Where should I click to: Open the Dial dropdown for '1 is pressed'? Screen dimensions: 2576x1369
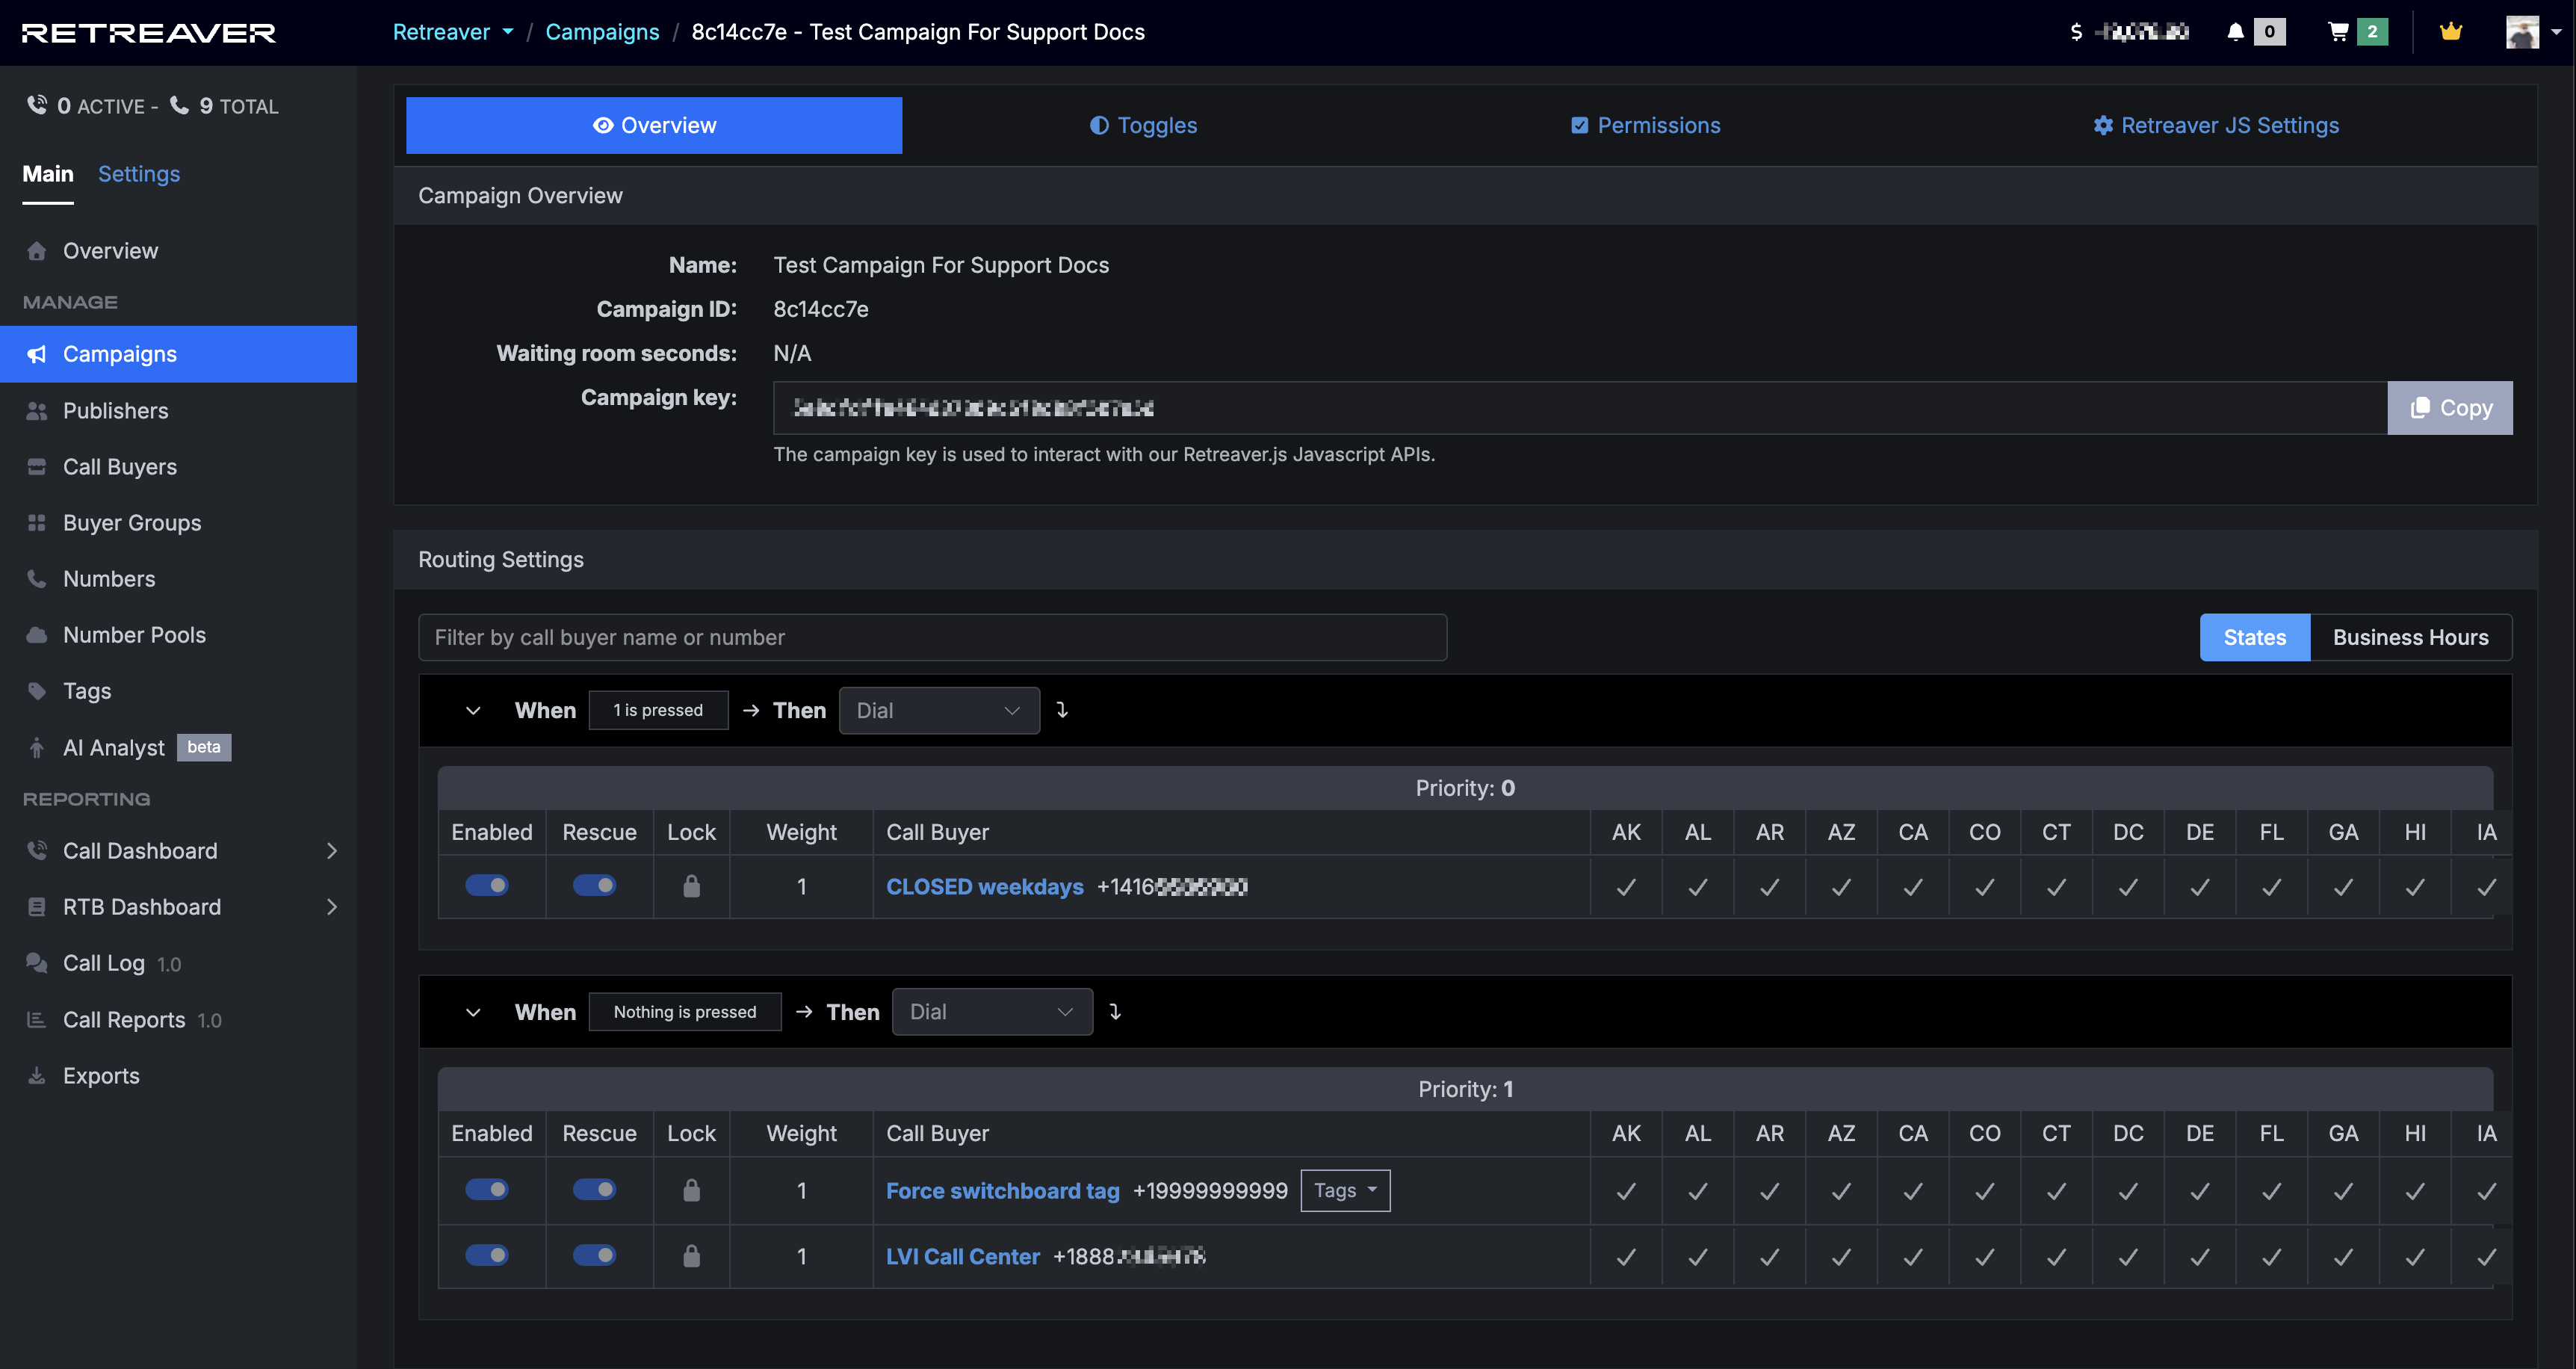tap(939, 711)
